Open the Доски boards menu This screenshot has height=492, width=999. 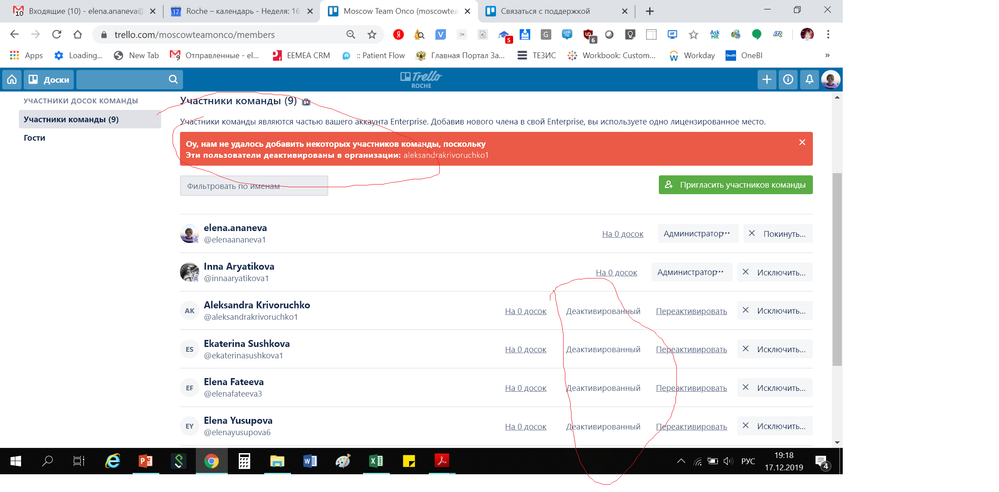(49, 80)
